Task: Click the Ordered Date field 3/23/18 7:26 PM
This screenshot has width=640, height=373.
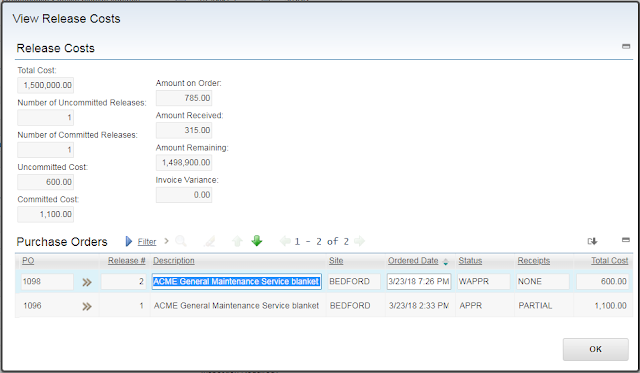Action: pos(419,282)
